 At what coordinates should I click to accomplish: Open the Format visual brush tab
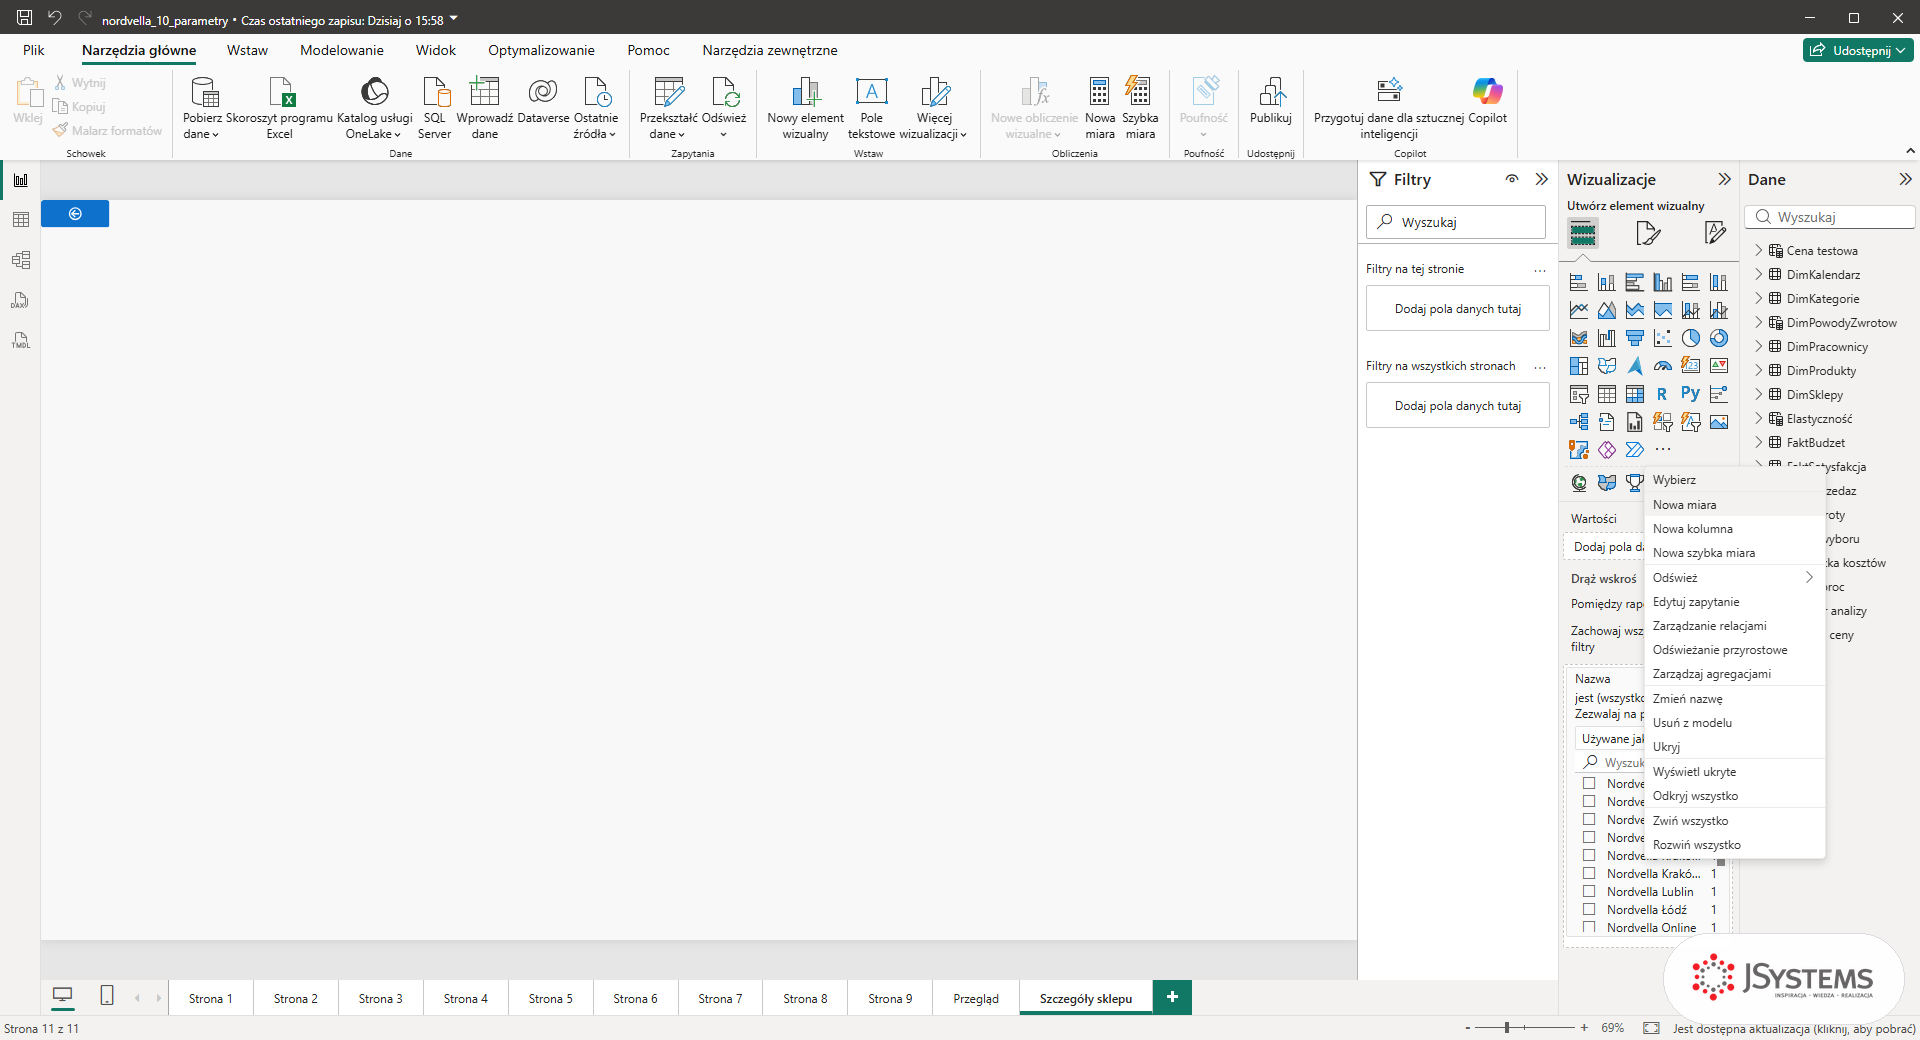[1648, 234]
